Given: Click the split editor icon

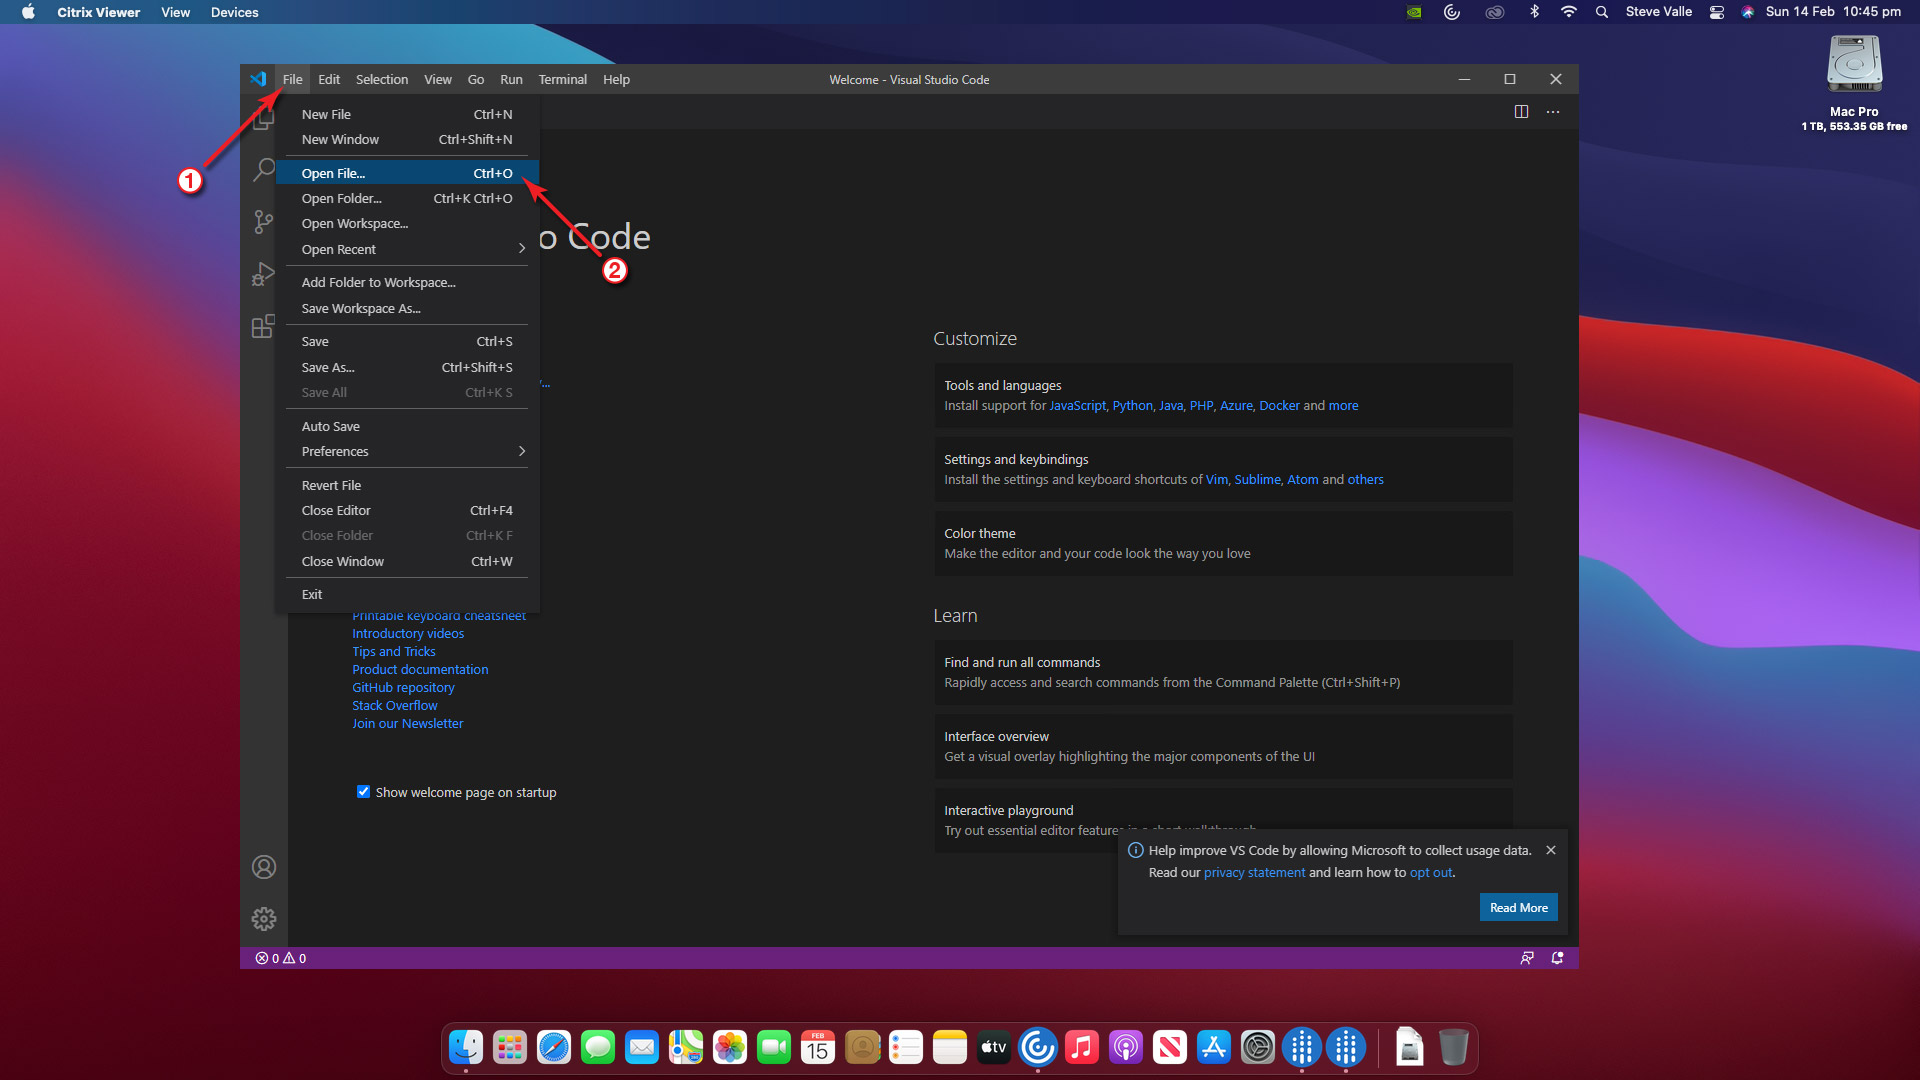Looking at the screenshot, I should (1521, 112).
